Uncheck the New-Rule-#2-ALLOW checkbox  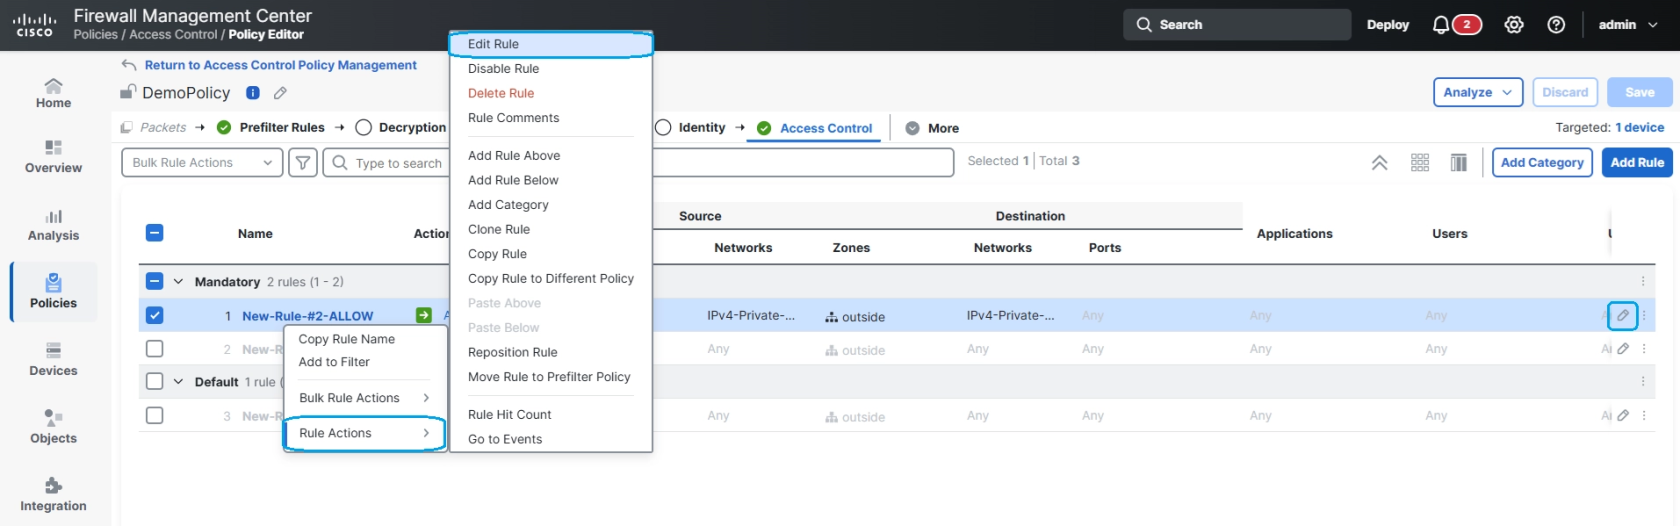(x=154, y=315)
